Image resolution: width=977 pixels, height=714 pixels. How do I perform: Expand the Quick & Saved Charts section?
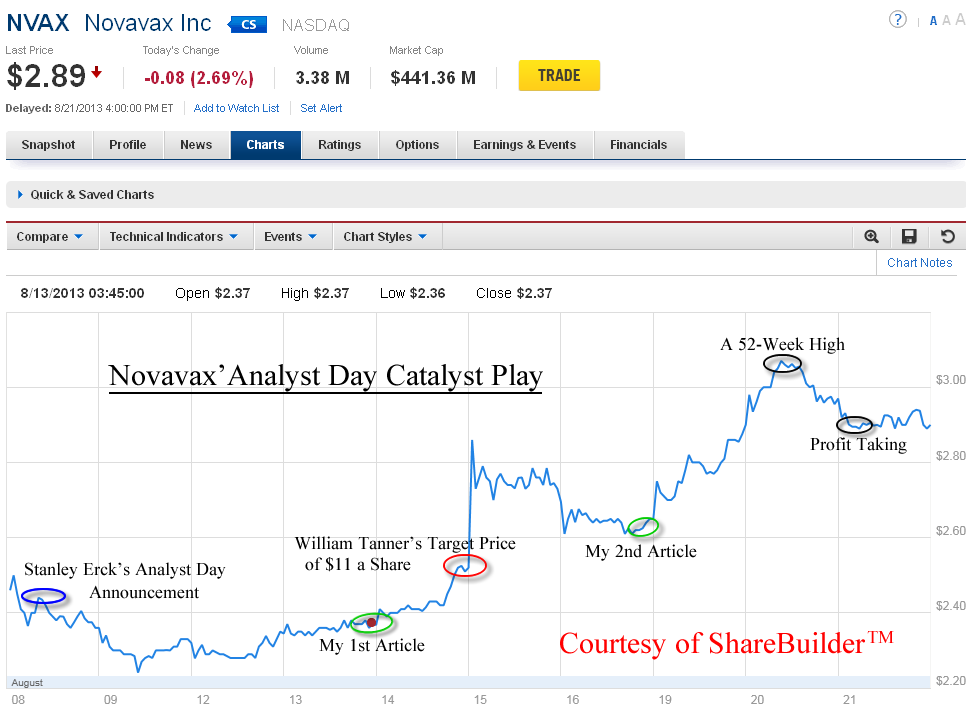[x=85, y=195]
